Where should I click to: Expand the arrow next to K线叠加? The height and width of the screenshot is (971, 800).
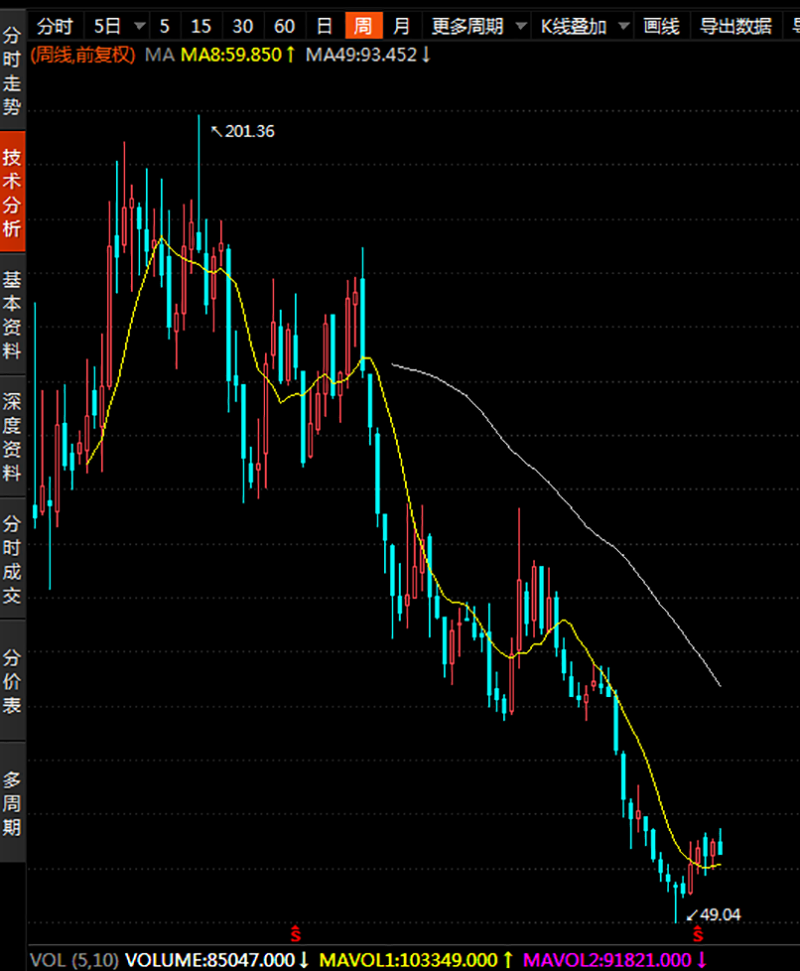(x=624, y=26)
